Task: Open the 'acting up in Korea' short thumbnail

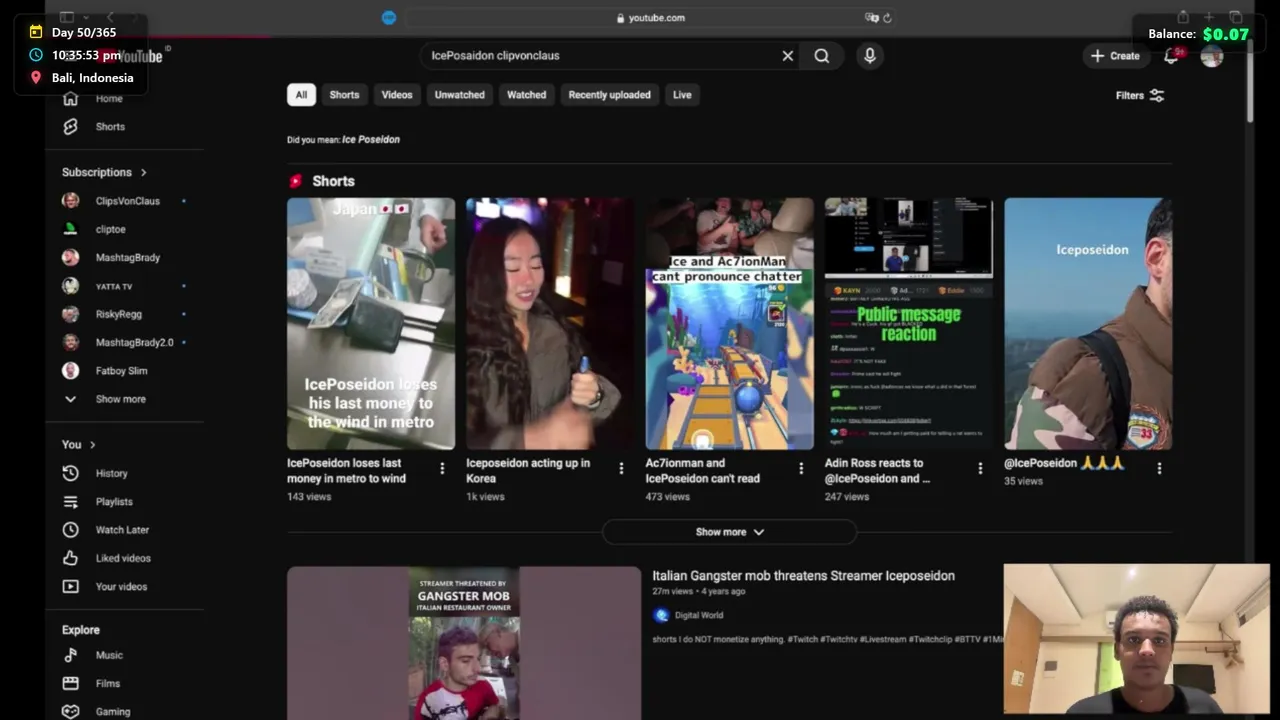Action: 550,324
